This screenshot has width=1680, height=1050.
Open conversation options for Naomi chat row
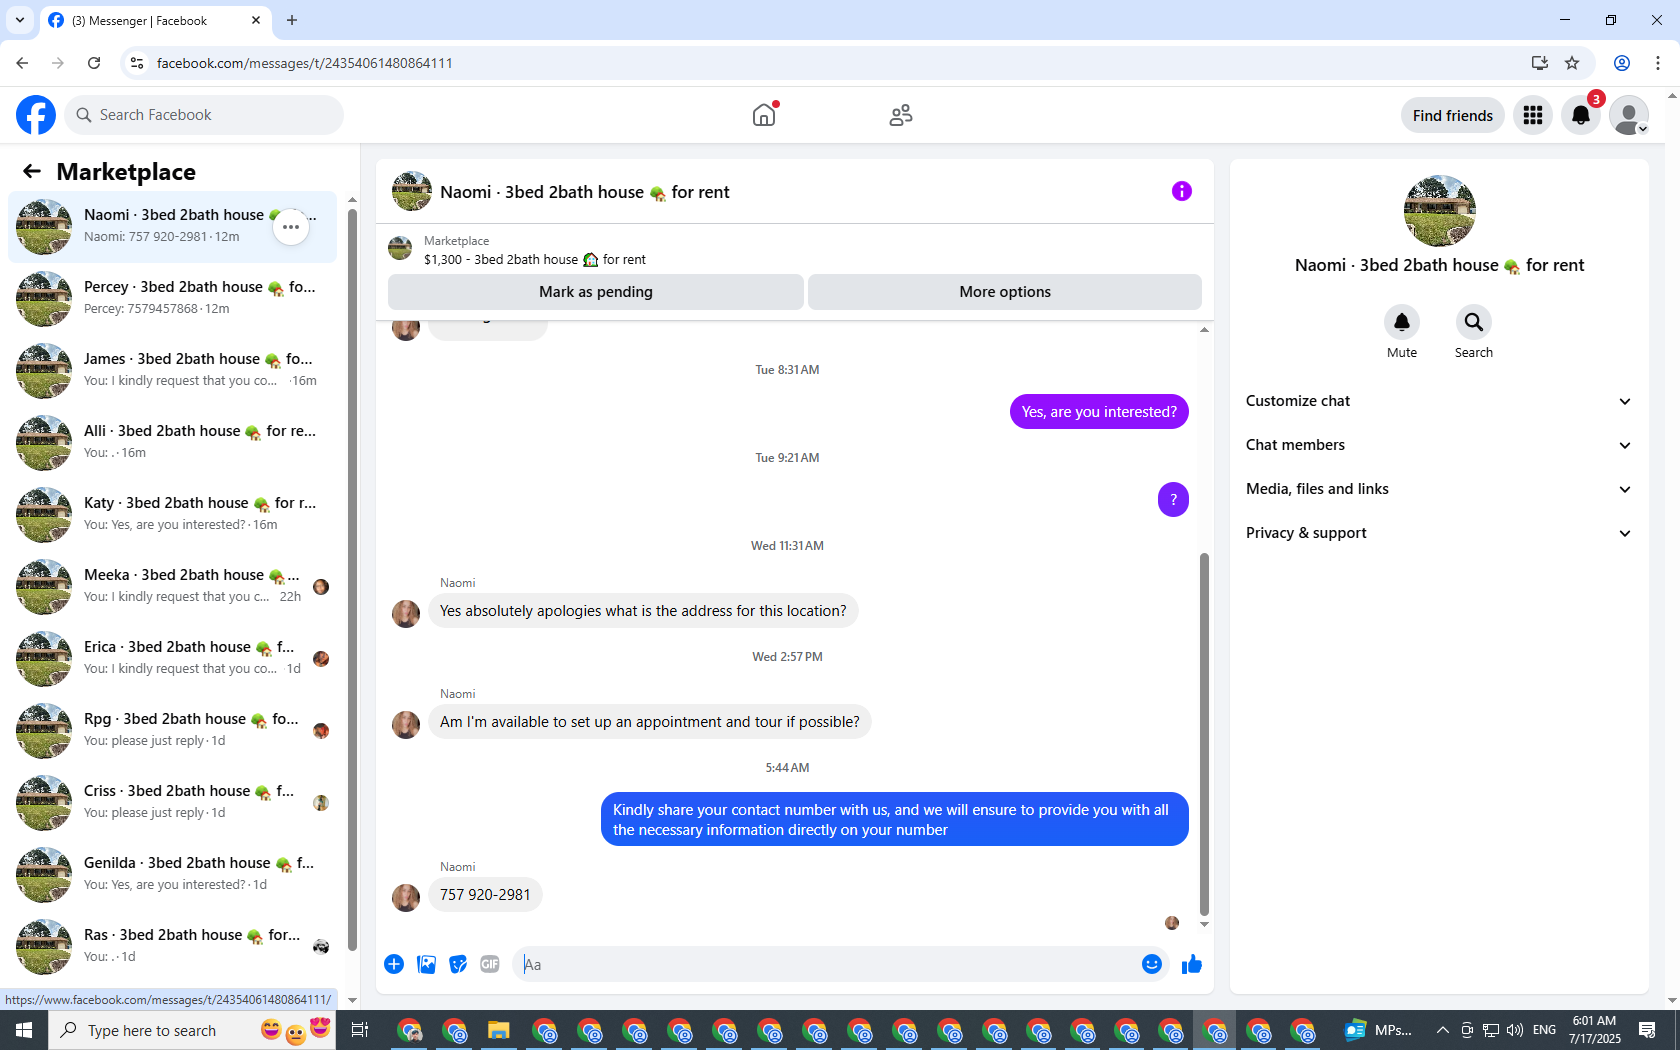pyautogui.click(x=291, y=227)
